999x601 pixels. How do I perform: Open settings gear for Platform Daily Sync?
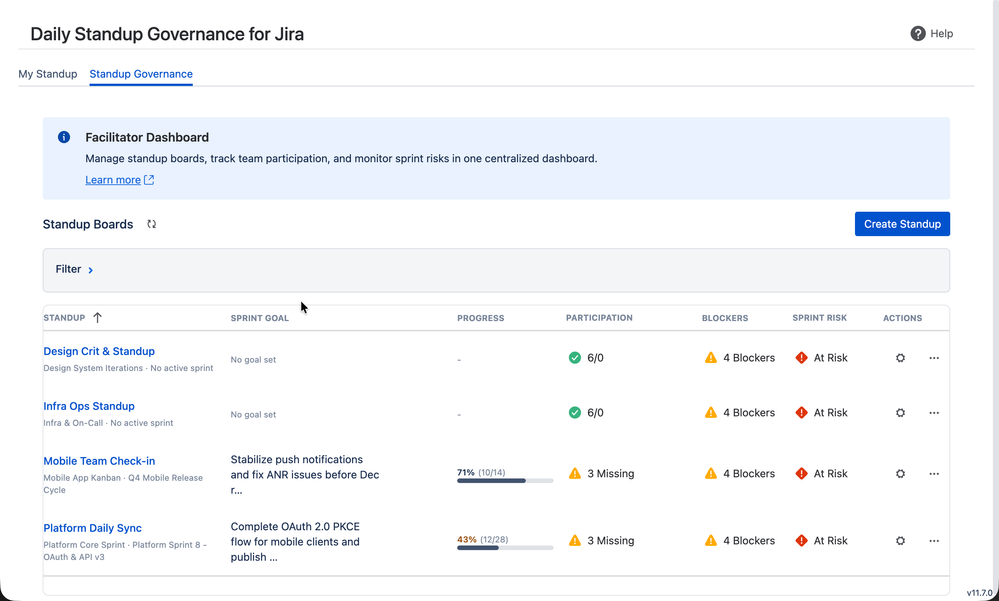click(900, 541)
